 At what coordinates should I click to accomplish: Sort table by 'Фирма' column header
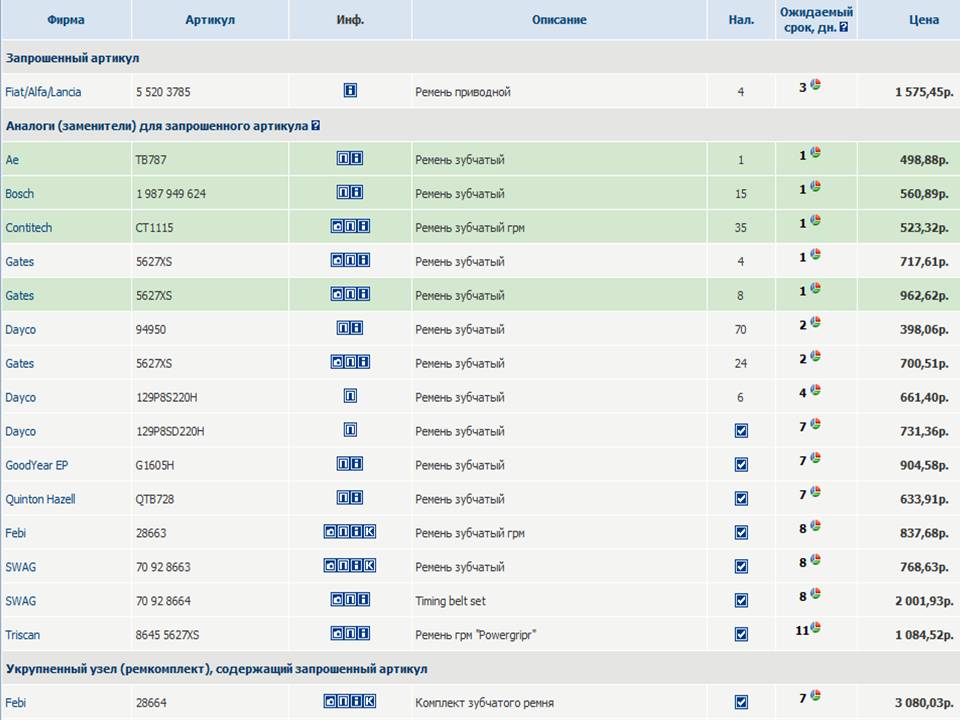(x=65, y=20)
